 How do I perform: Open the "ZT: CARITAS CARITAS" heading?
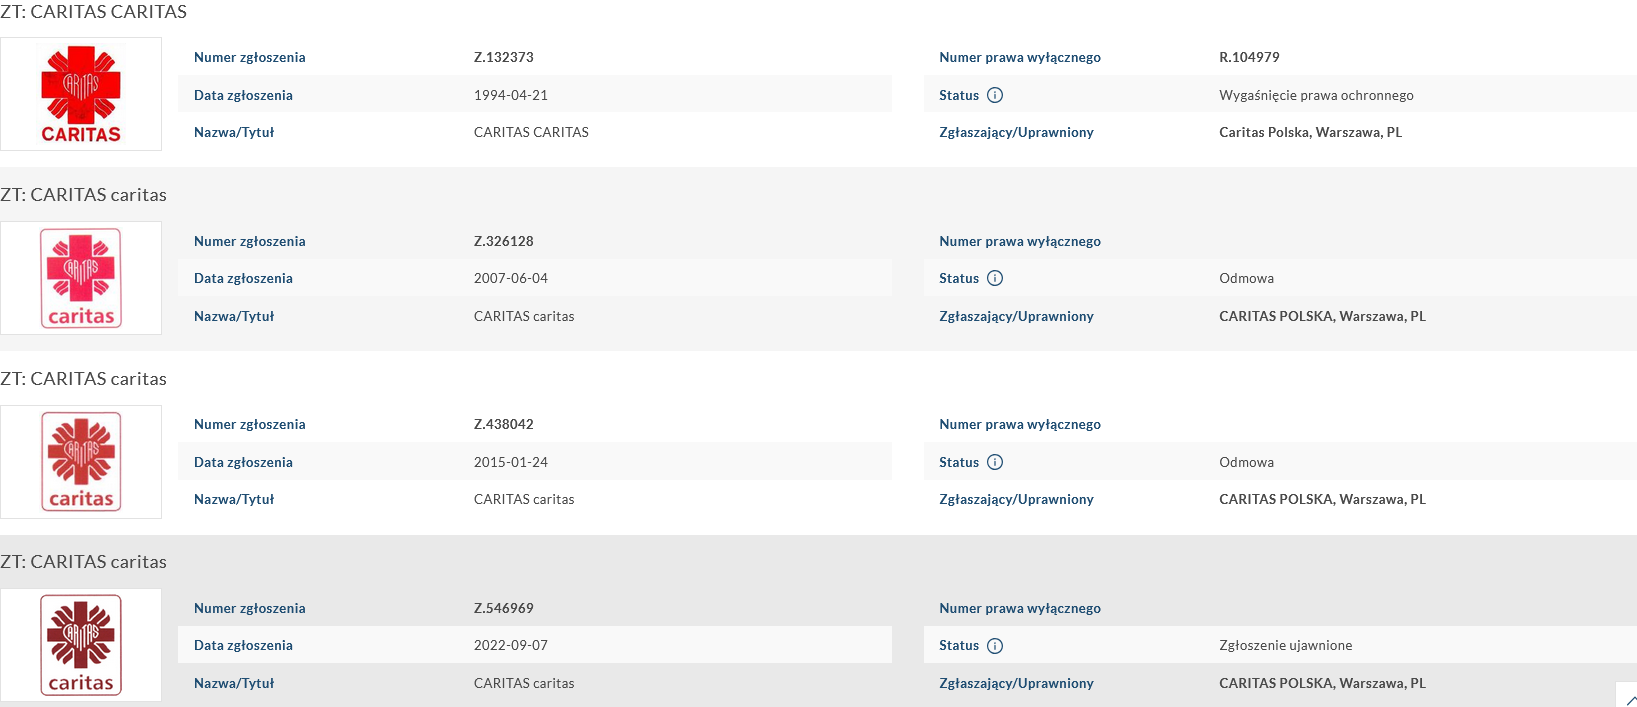94,12
